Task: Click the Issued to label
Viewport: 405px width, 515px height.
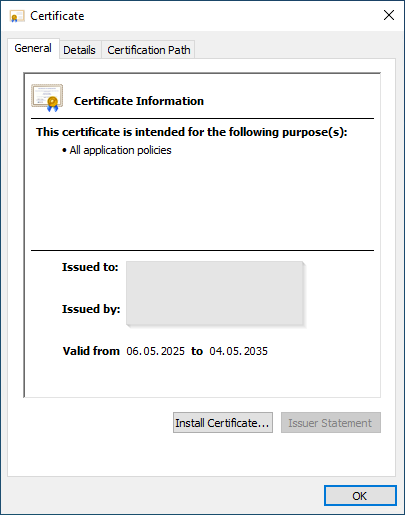Action: [x=90, y=267]
